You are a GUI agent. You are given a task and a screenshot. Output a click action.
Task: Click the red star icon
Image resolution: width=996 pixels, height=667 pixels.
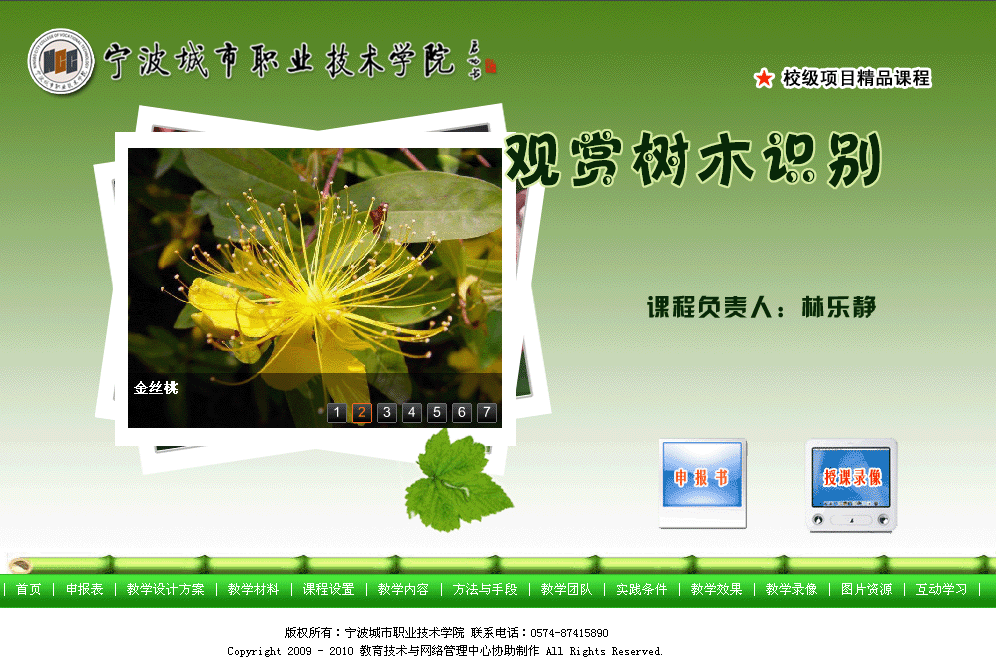tap(764, 78)
